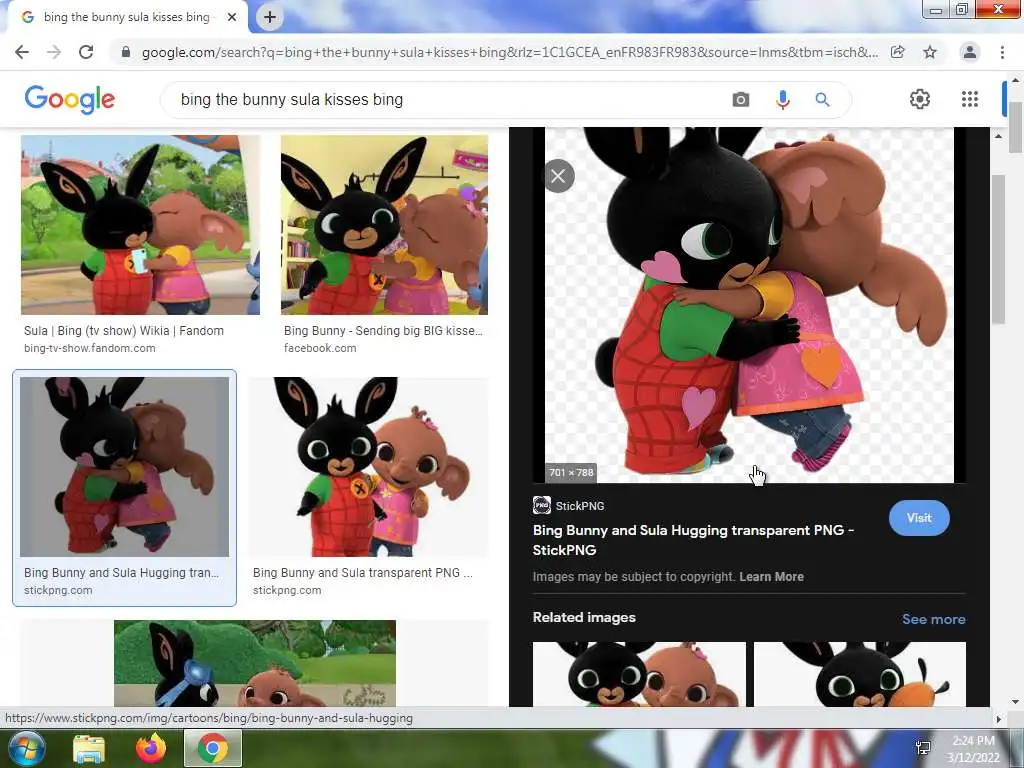The width and height of the screenshot is (1024, 768).
Task: Open the first related image of Bing and Sula
Action: (x=639, y=674)
